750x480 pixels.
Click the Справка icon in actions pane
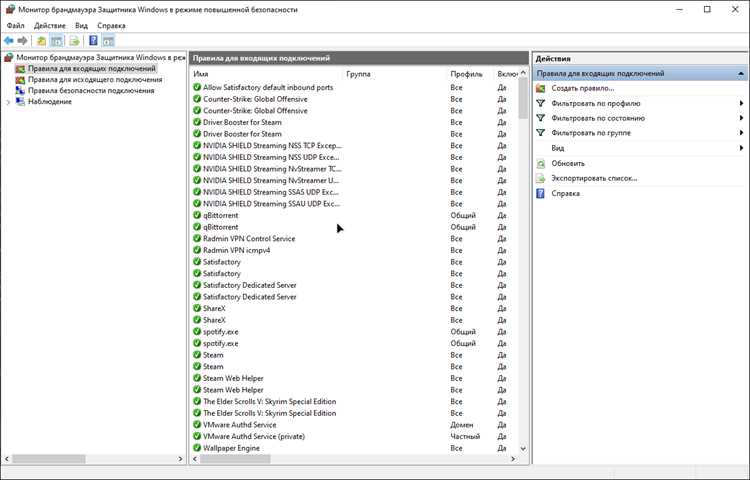[540, 193]
